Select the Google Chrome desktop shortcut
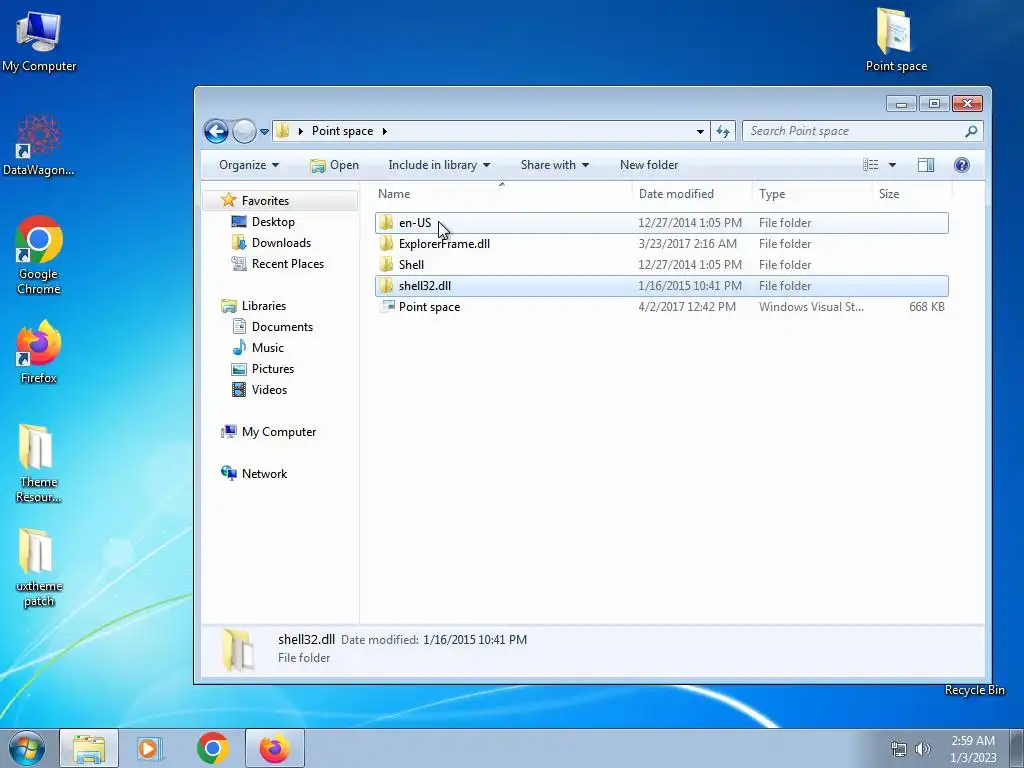The image size is (1024, 768). (39, 255)
